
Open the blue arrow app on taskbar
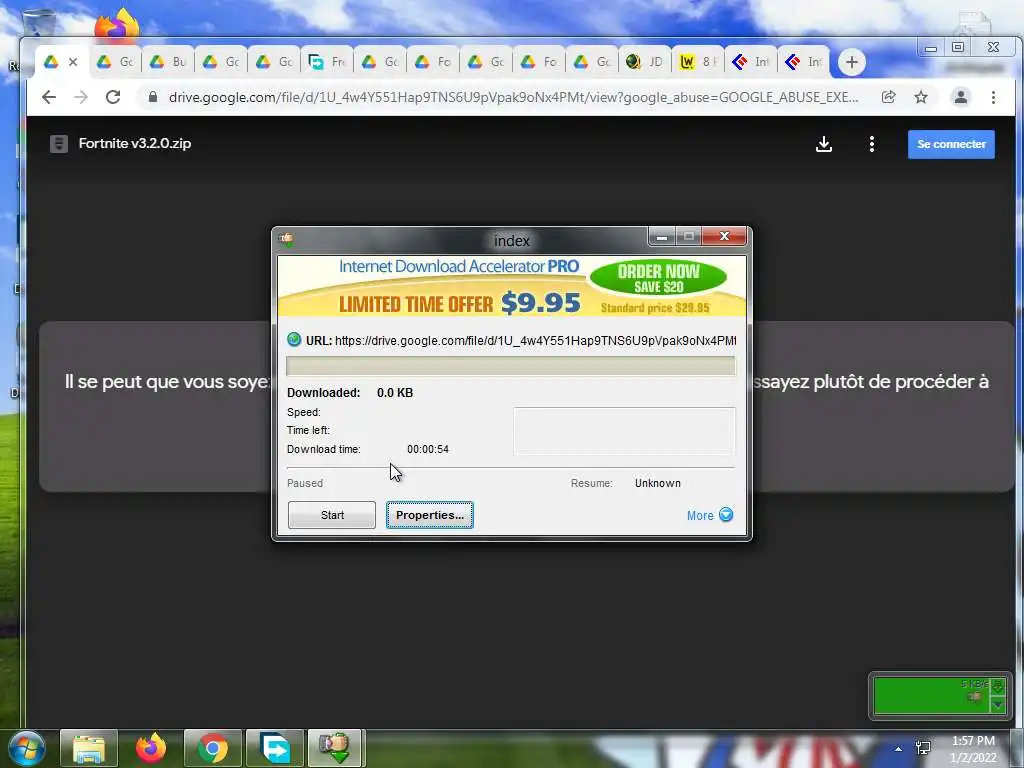click(x=274, y=749)
